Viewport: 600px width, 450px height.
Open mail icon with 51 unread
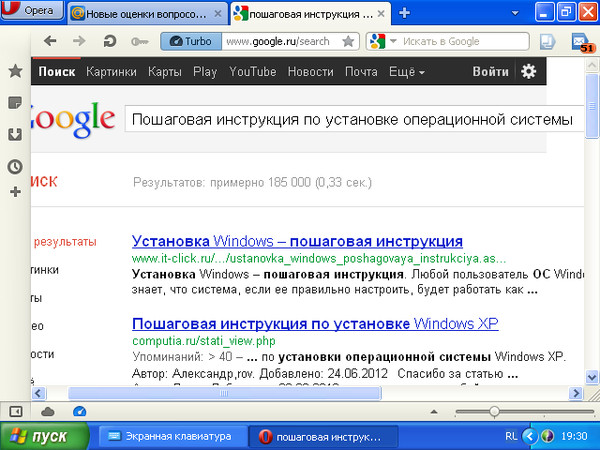(x=582, y=42)
